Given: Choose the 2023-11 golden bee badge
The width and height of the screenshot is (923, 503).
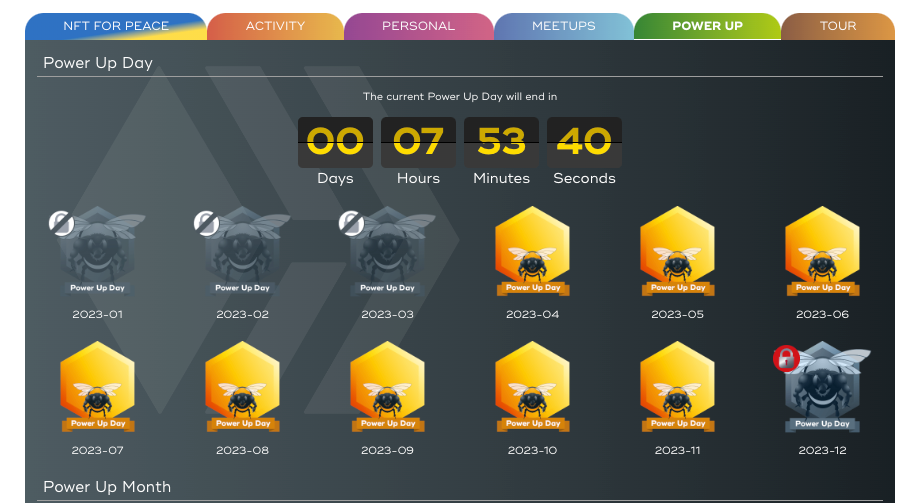Looking at the screenshot, I should pos(678,387).
